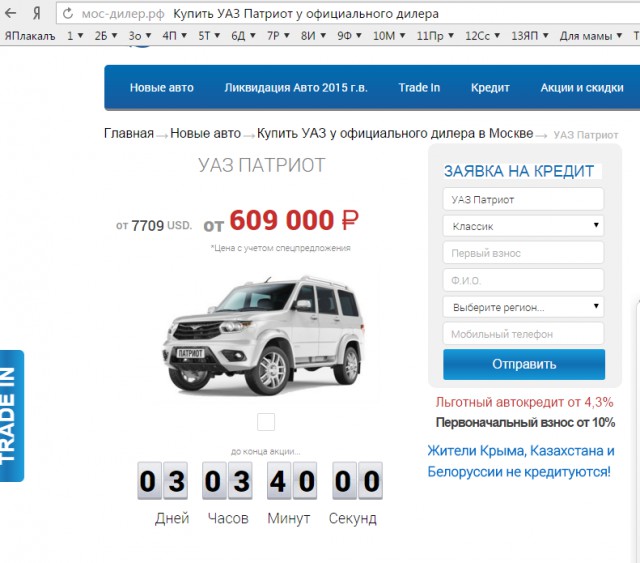Click the 'Новые авто' breadcrumb link

(x=205, y=133)
